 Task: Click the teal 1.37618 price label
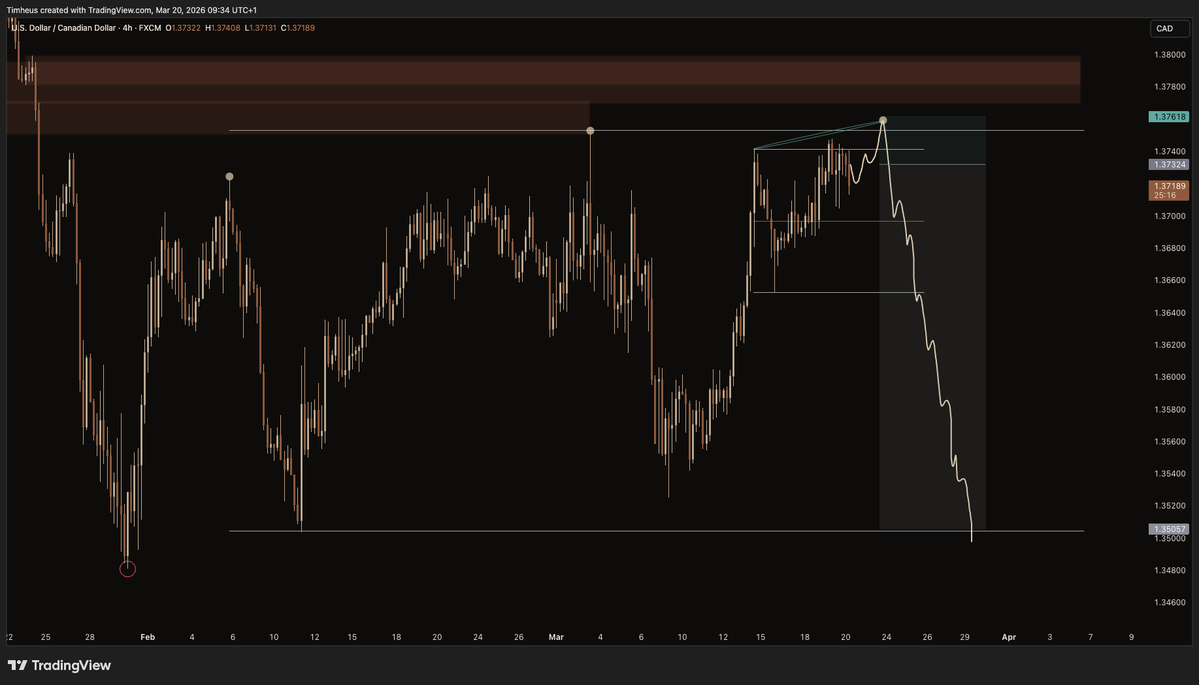pos(1169,117)
